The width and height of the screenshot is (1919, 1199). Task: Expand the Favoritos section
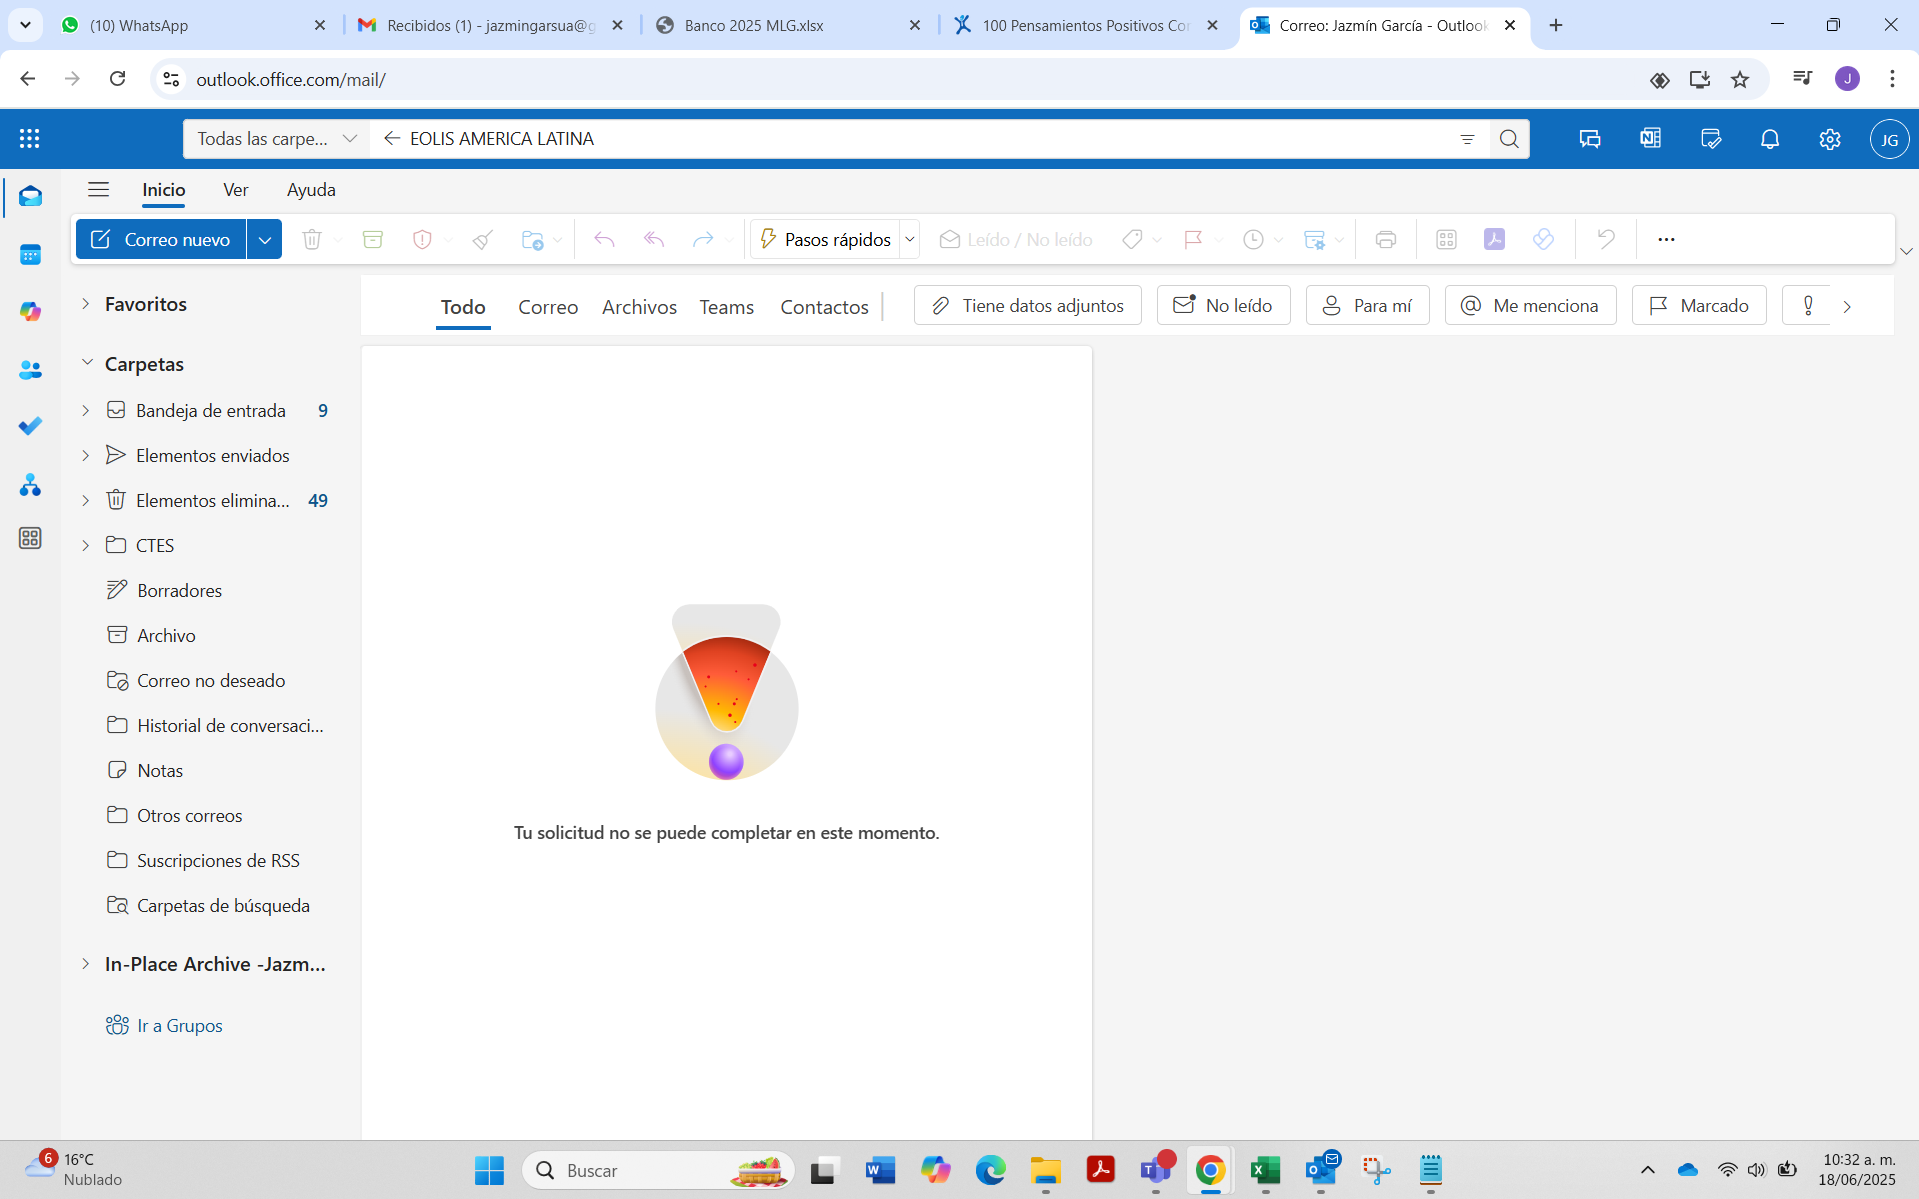[x=86, y=304]
